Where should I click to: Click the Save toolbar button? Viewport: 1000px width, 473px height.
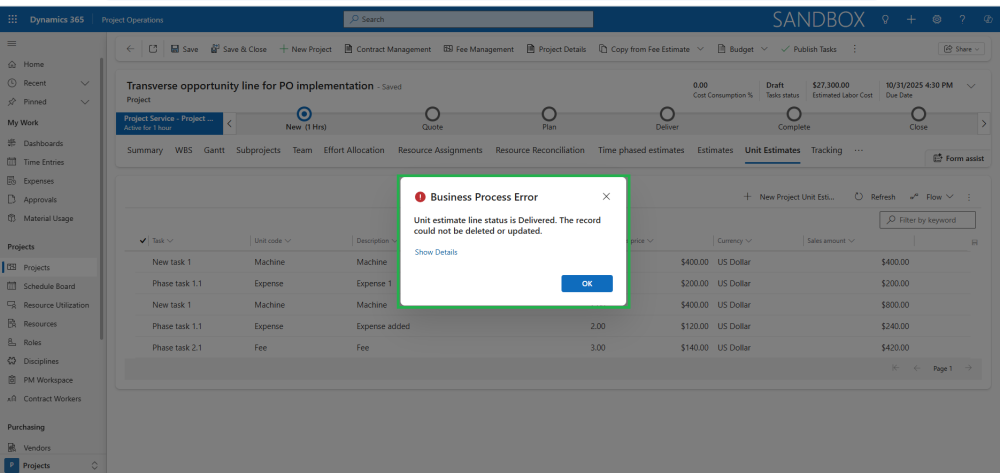click(x=184, y=49)
